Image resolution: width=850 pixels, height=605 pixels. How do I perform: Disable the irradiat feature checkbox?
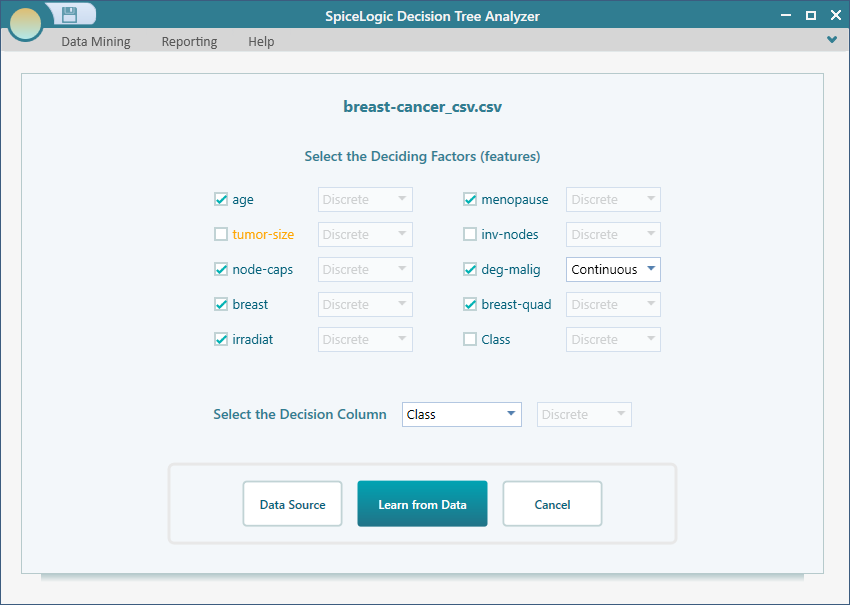(221, 339)
